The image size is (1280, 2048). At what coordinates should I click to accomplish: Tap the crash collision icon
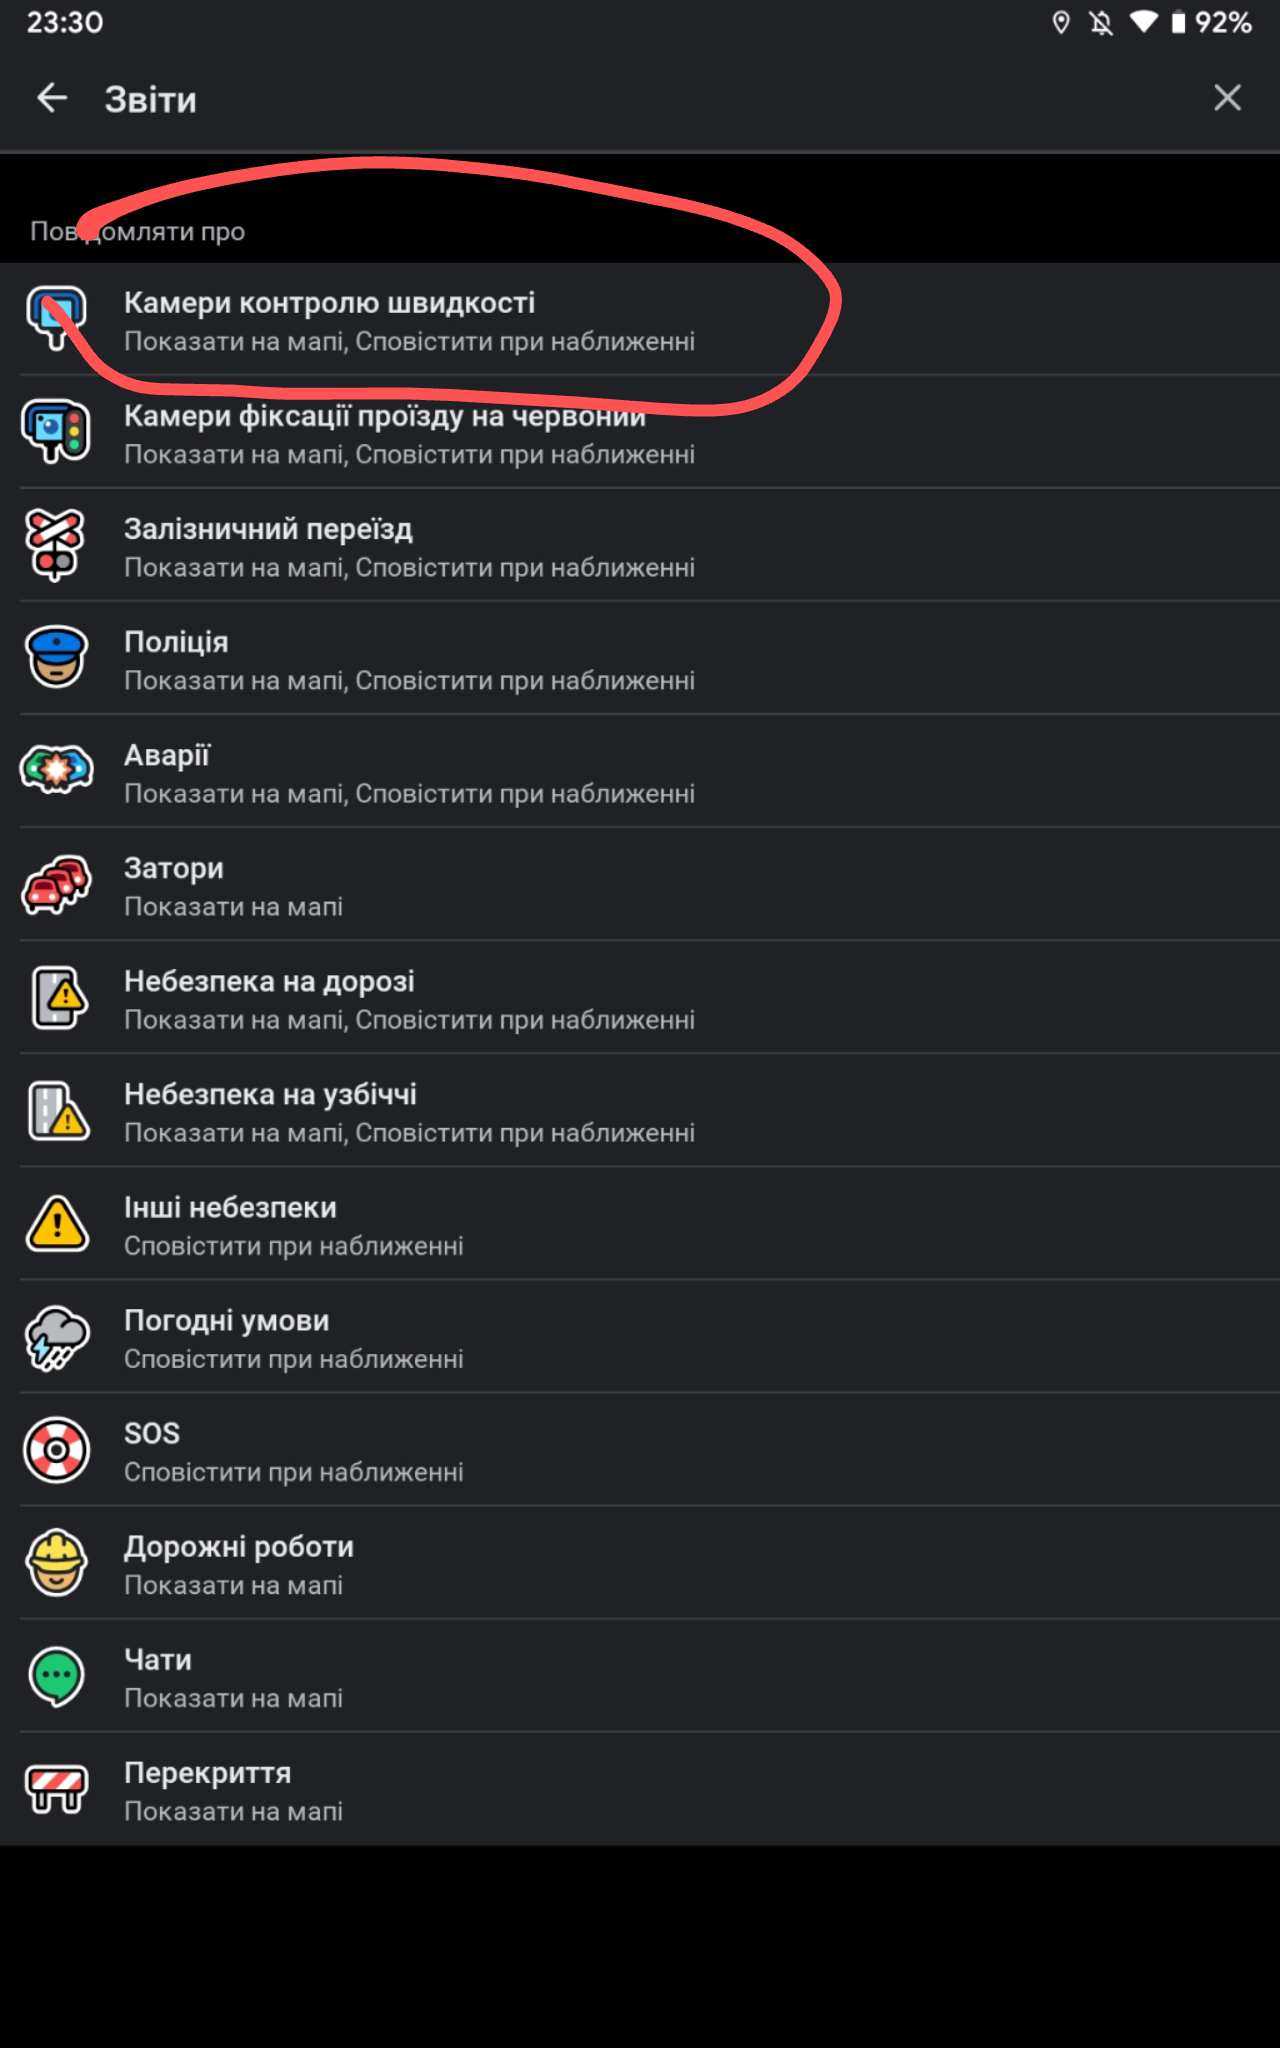56,770
